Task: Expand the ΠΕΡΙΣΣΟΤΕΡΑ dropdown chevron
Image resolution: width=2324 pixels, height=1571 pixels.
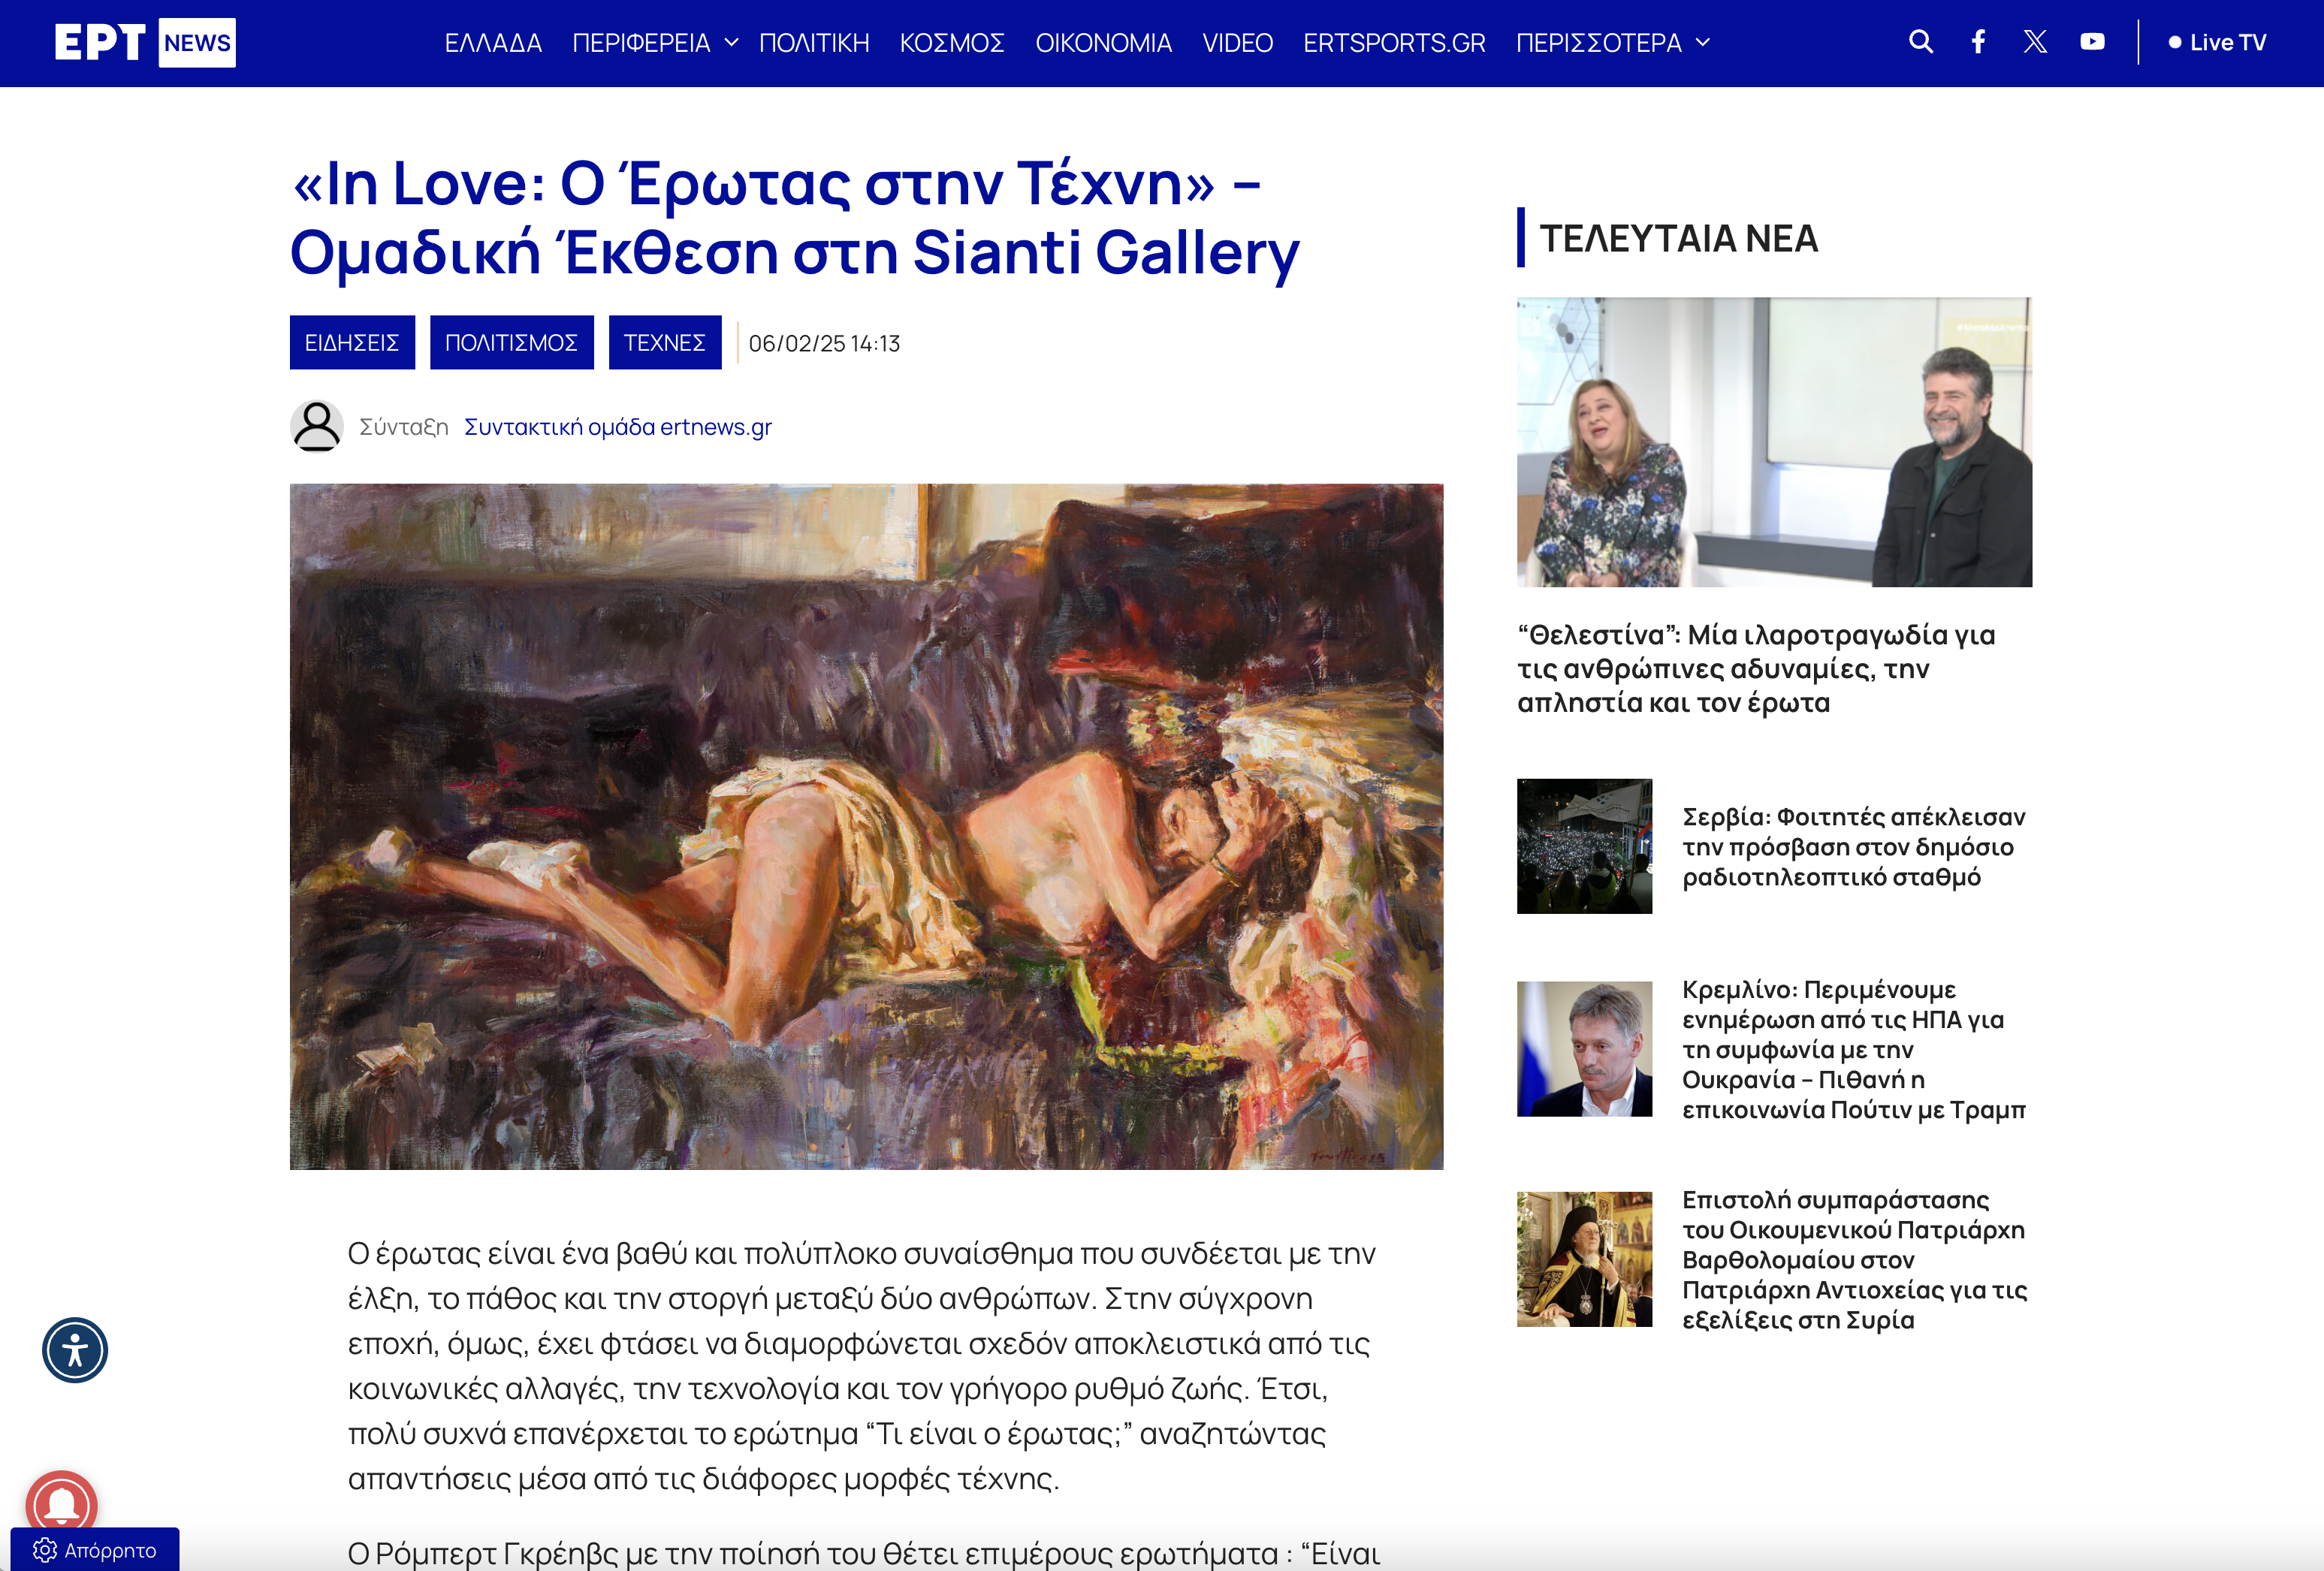Action: coord(1703,42)
